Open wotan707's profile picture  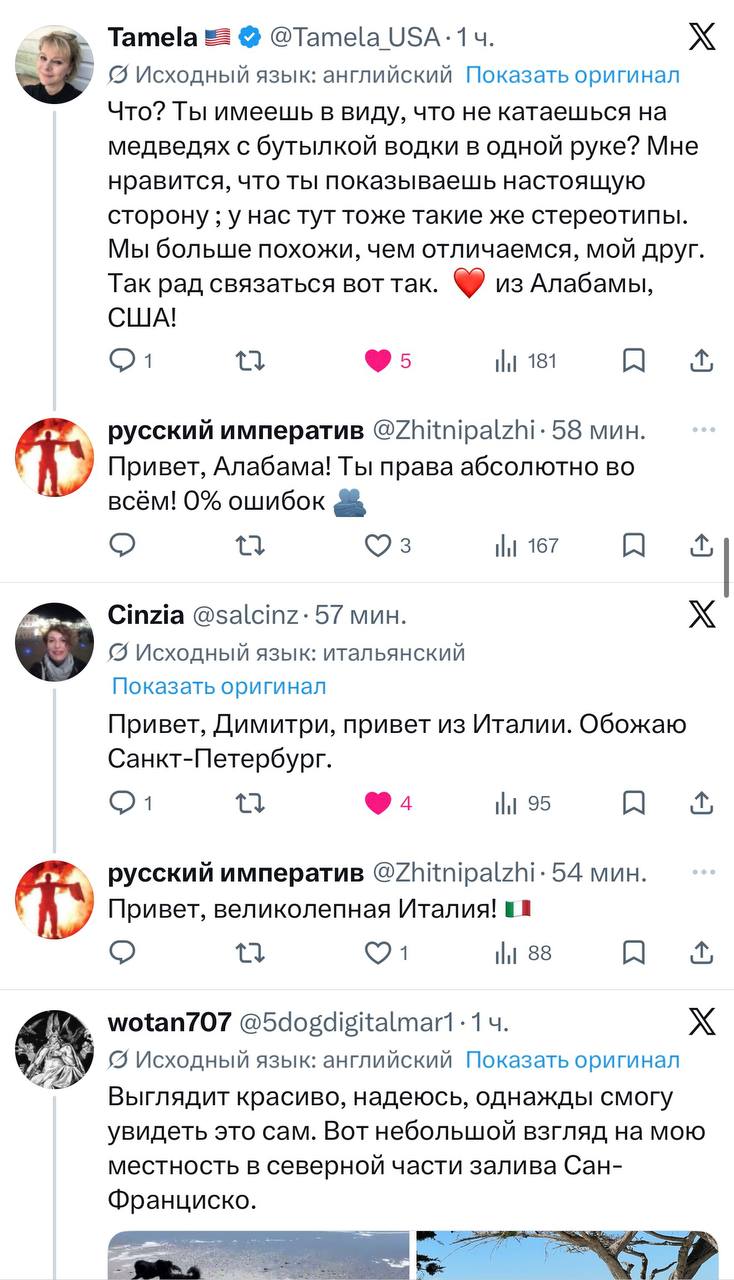pos(54,1049)
